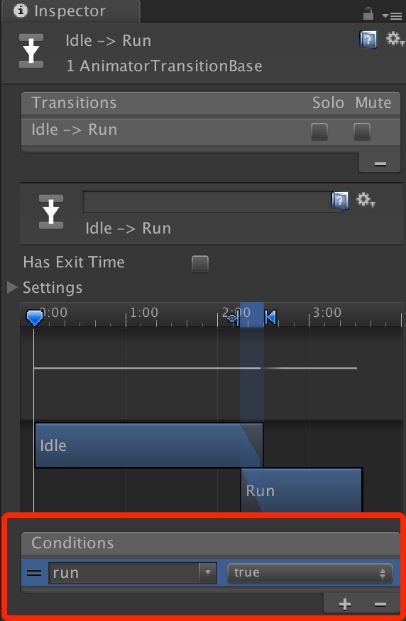Enable the Has Exit Time checkbox
The width and height of the screenshot is (406, 621).
point(200,264)
